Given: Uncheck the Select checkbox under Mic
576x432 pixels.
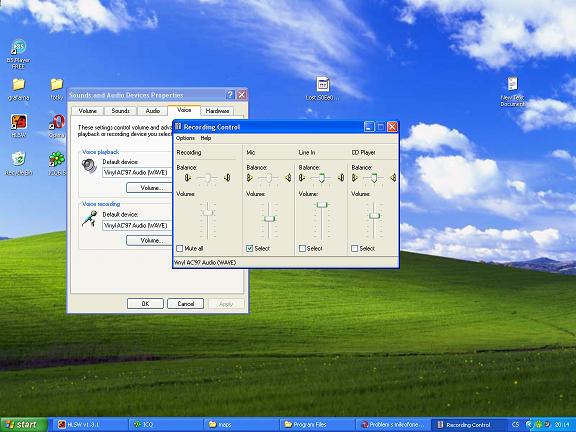Looking at the screenshot, I should (249, 249).
